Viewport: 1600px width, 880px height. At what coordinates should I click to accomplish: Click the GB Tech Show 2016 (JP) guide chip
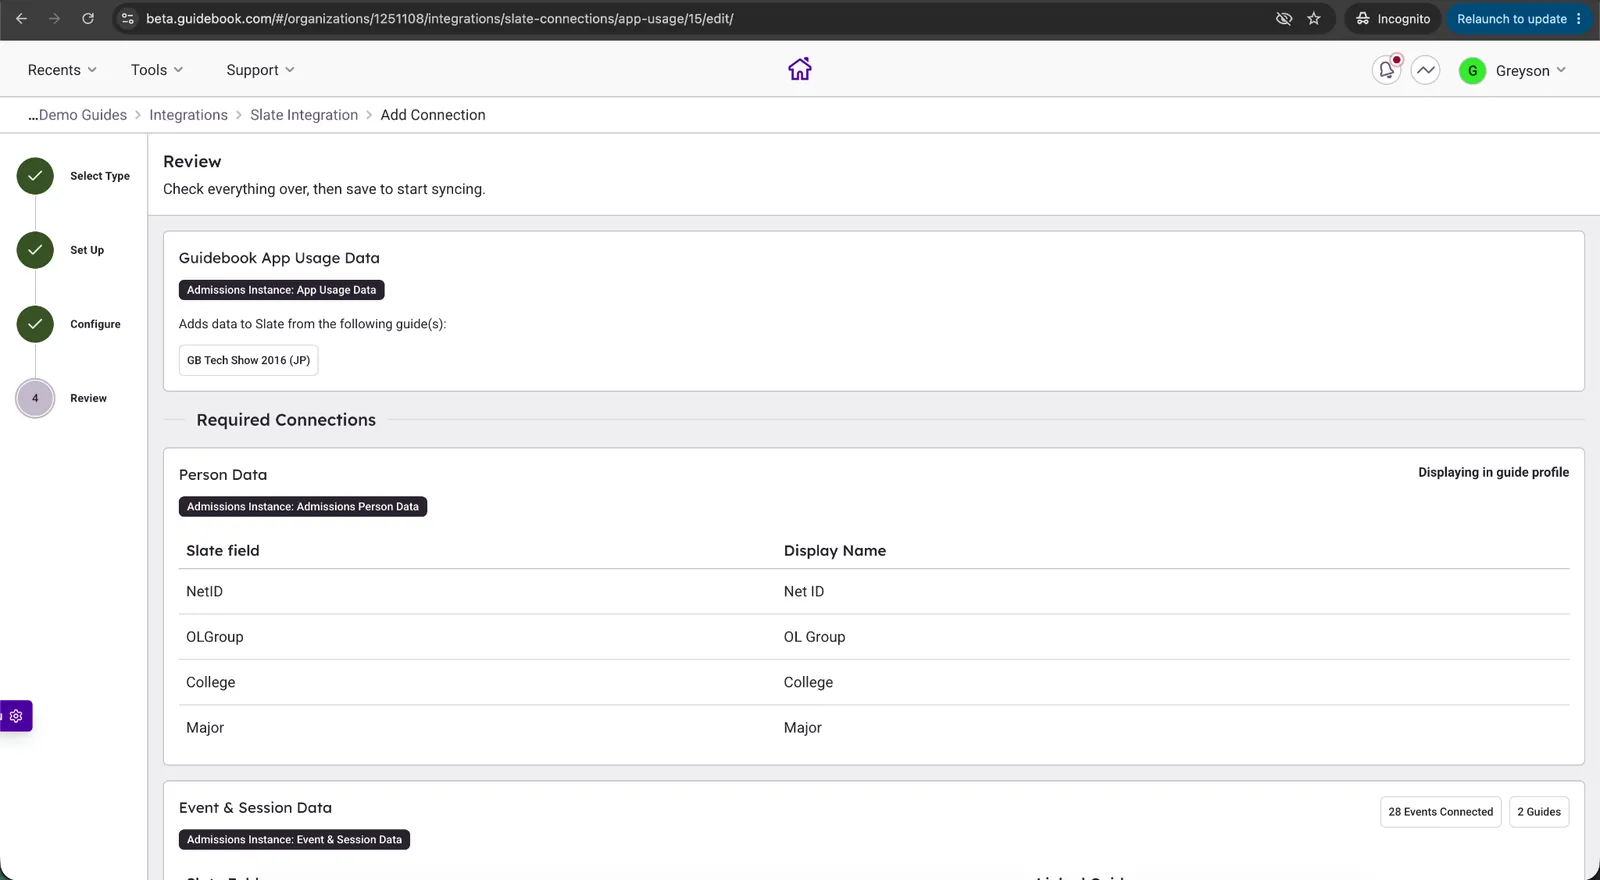248,360
